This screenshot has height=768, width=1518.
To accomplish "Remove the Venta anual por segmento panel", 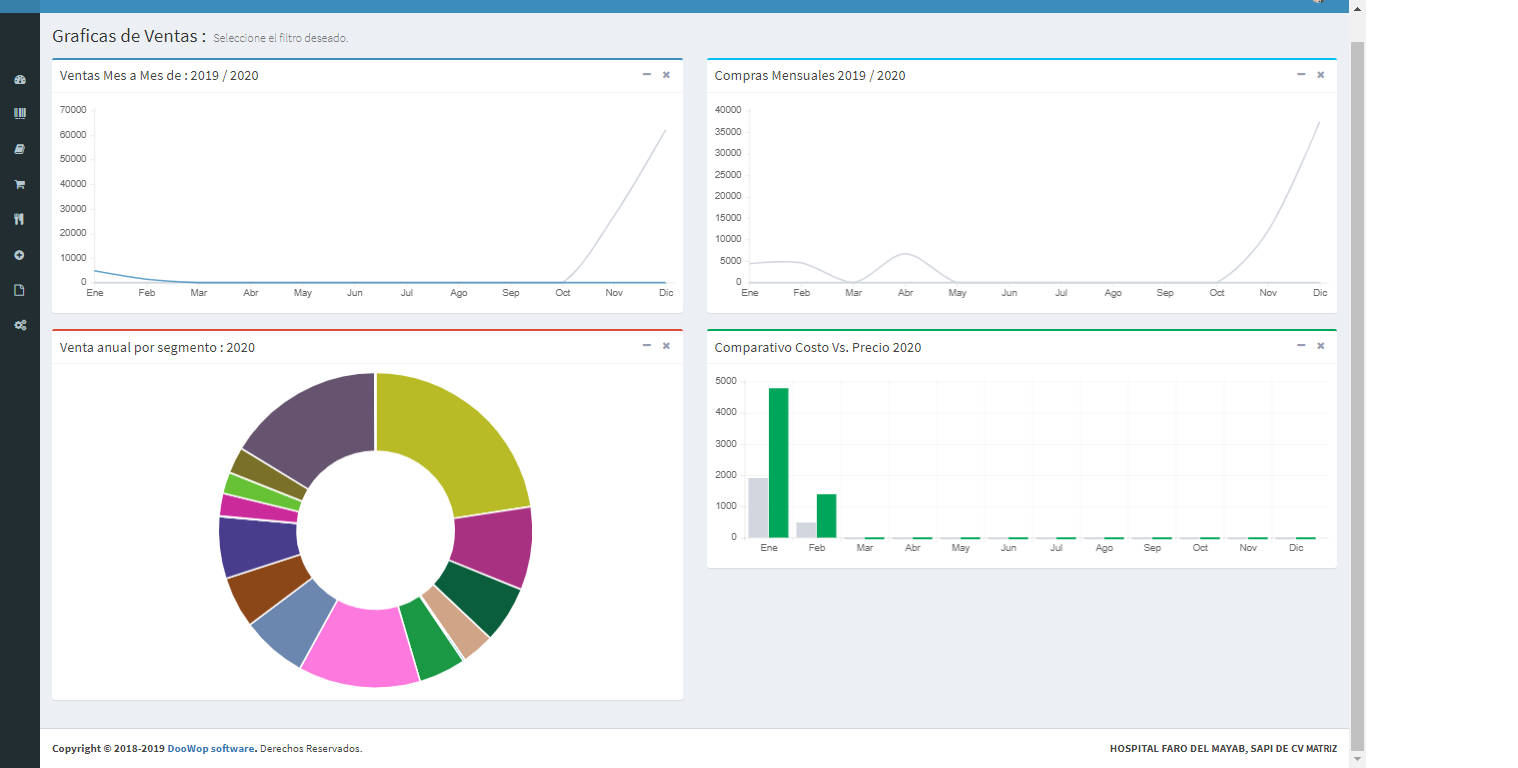I will pos(666,346).
